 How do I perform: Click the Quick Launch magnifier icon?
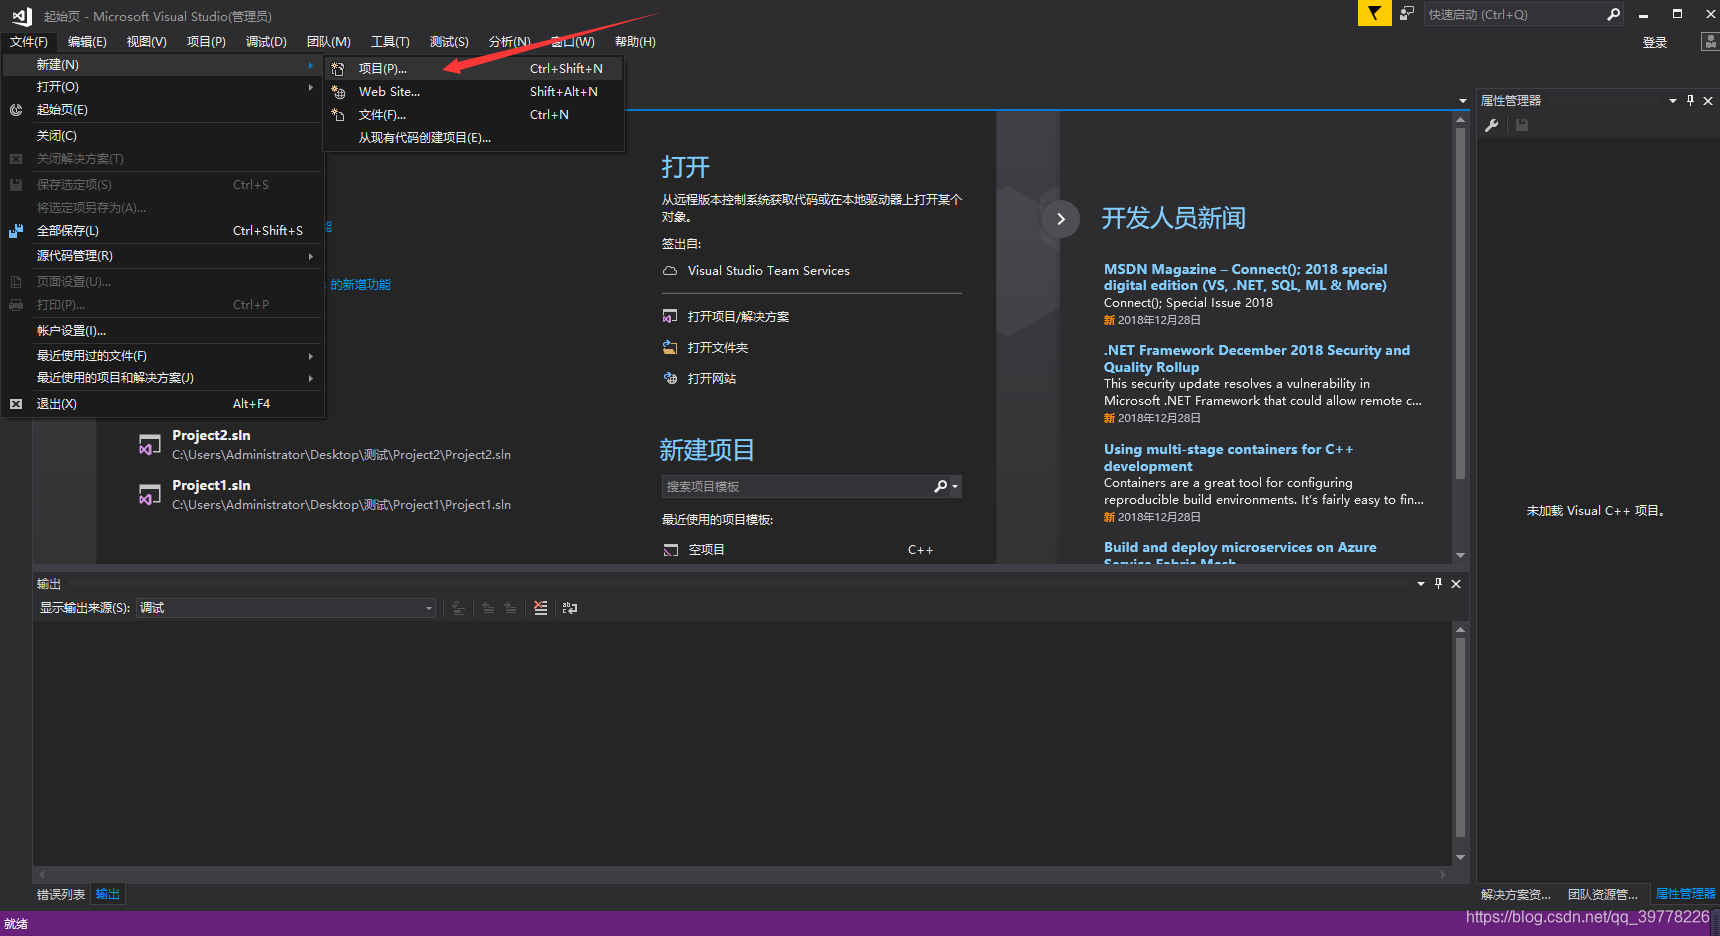click(1613, 14)
